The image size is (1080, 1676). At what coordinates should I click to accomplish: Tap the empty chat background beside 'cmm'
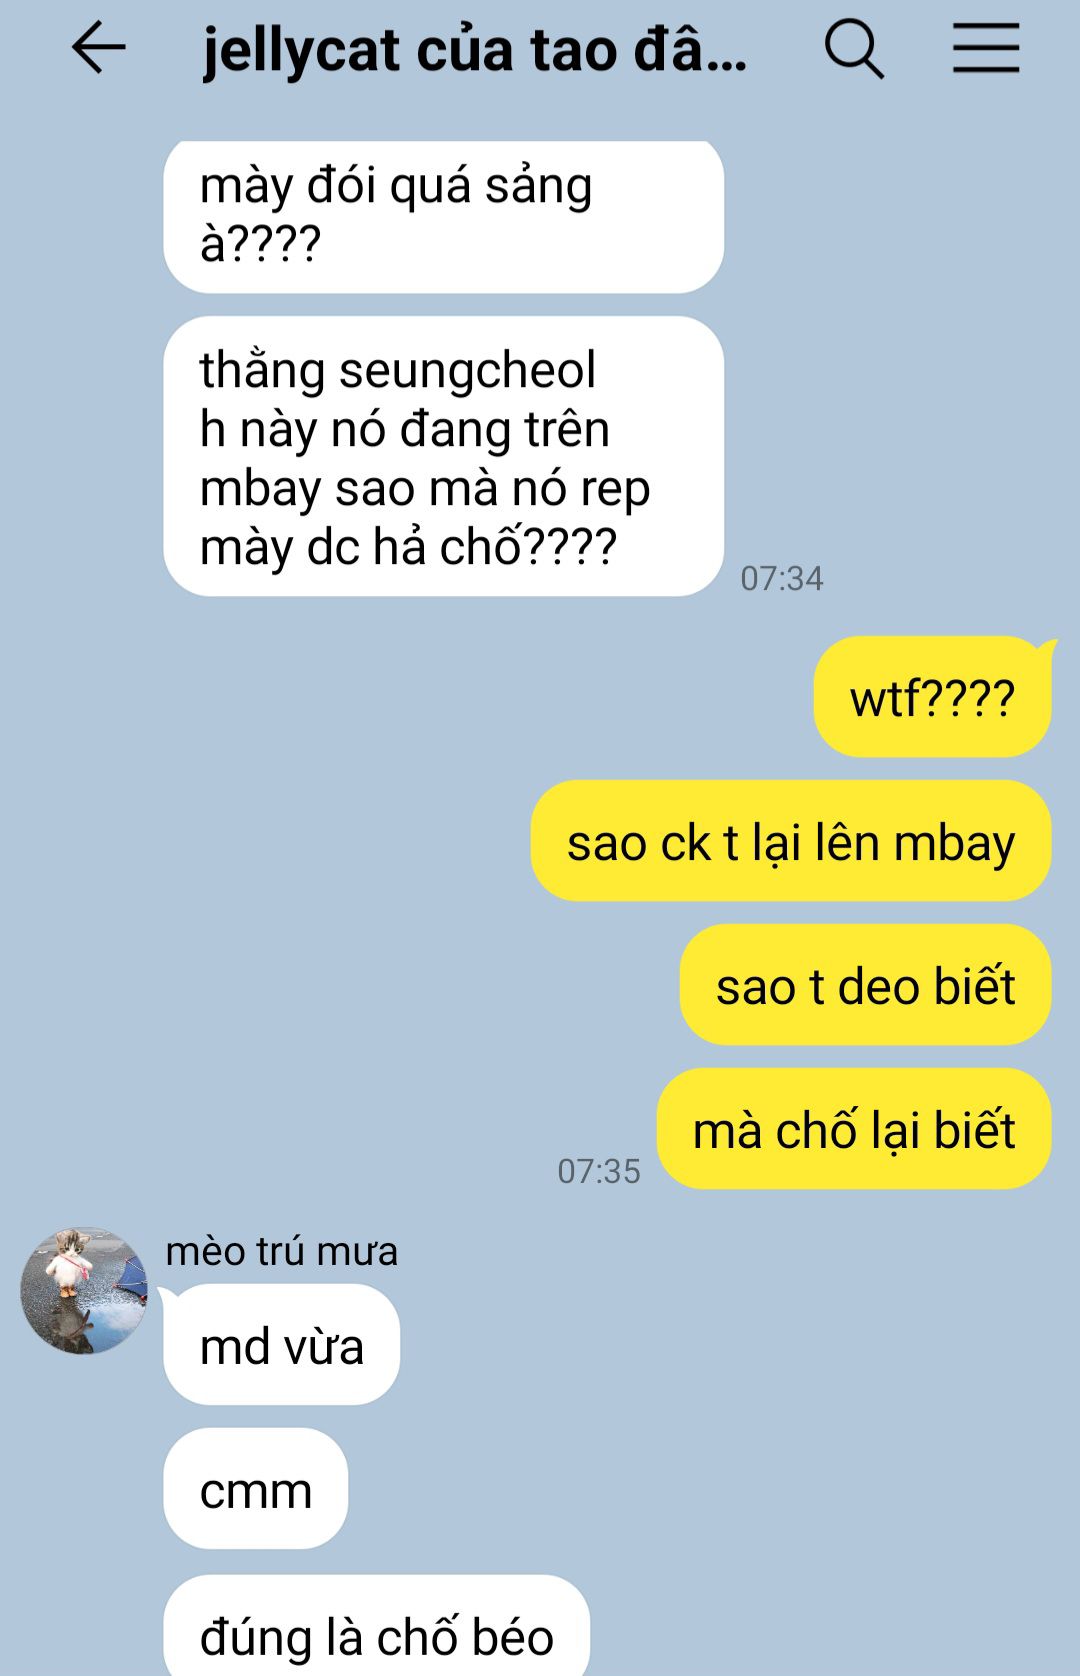pyautogui.click(x=700, y=1489)
